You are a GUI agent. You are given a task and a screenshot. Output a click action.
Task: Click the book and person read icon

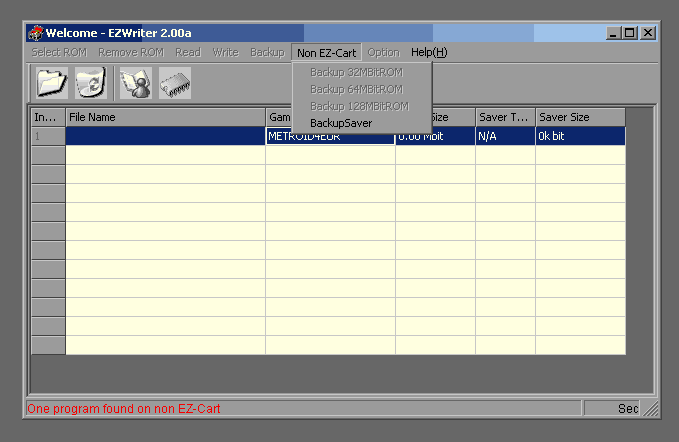(x=136, y=82)
